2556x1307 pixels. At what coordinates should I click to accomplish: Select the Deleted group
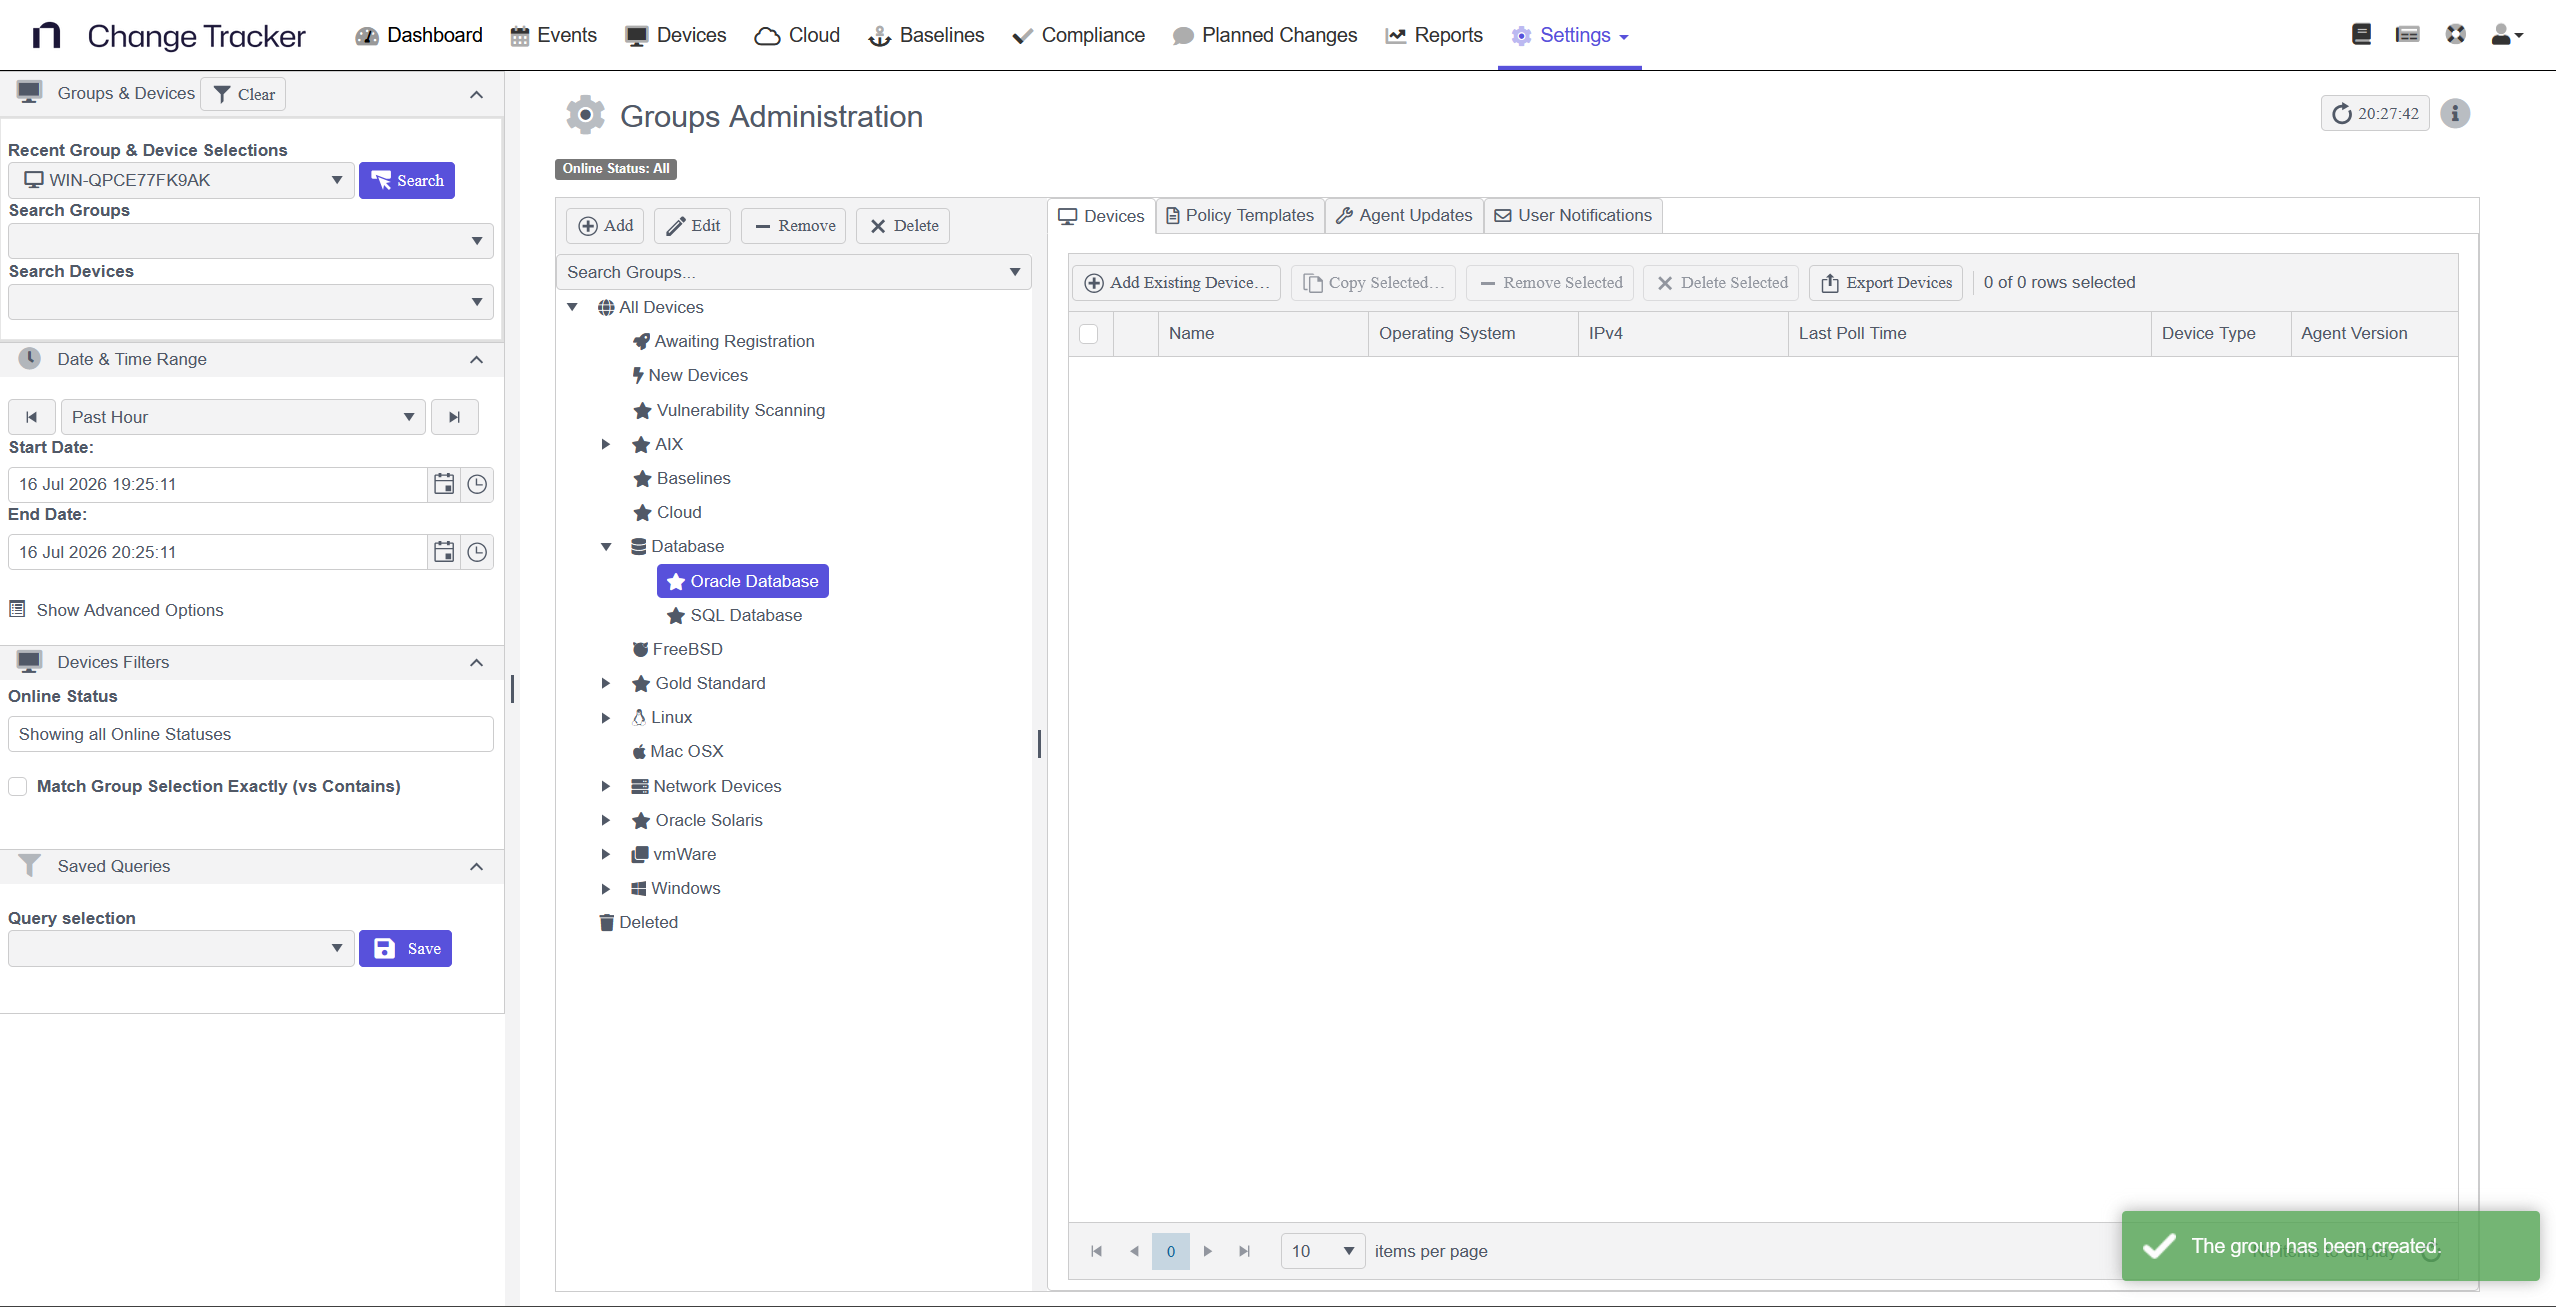pyautogui.click(x=638, y=922)
